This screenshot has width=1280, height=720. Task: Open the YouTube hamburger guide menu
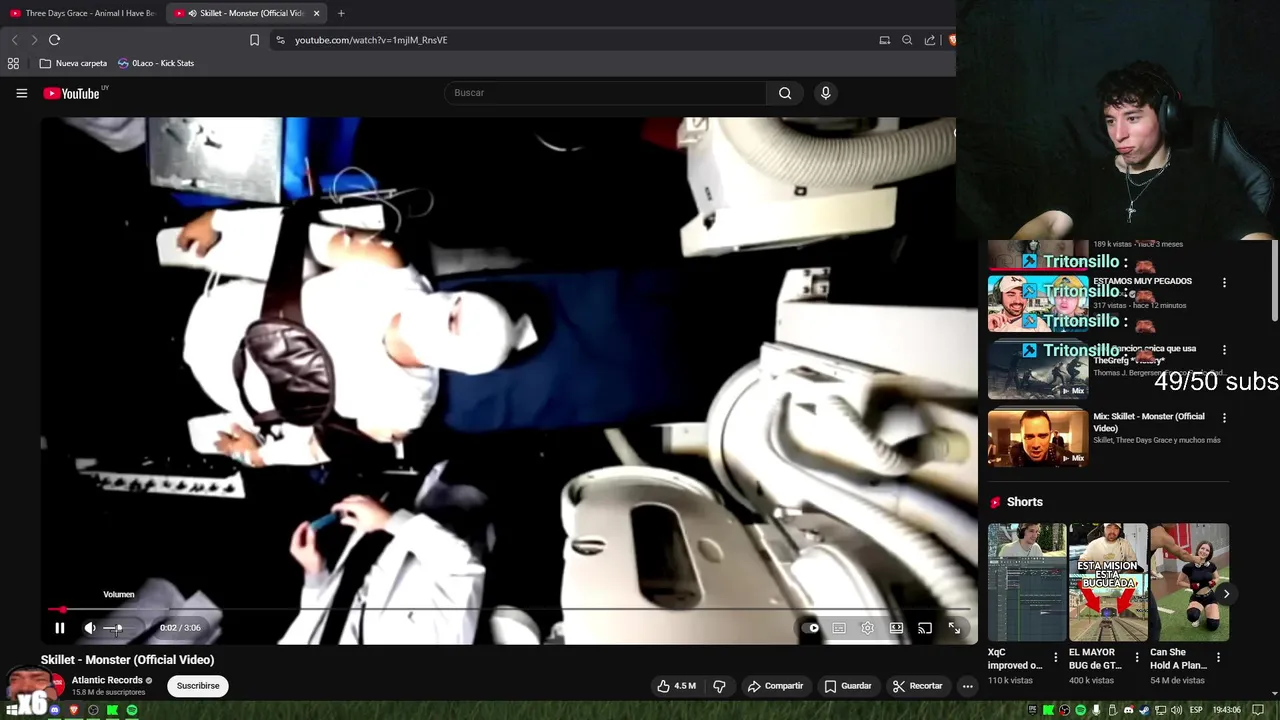tap(21, 93)
